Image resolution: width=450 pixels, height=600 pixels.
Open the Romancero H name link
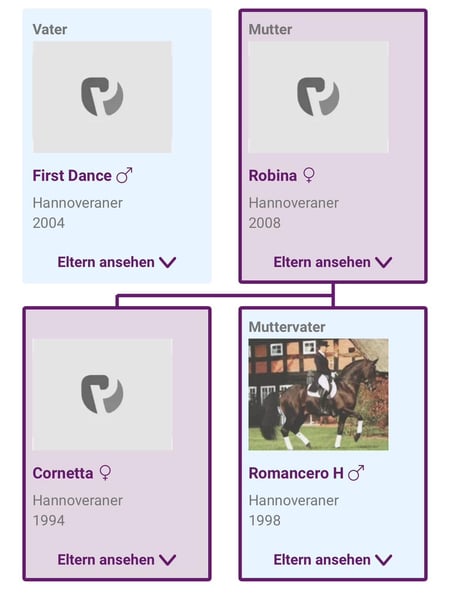click(296, 473)
